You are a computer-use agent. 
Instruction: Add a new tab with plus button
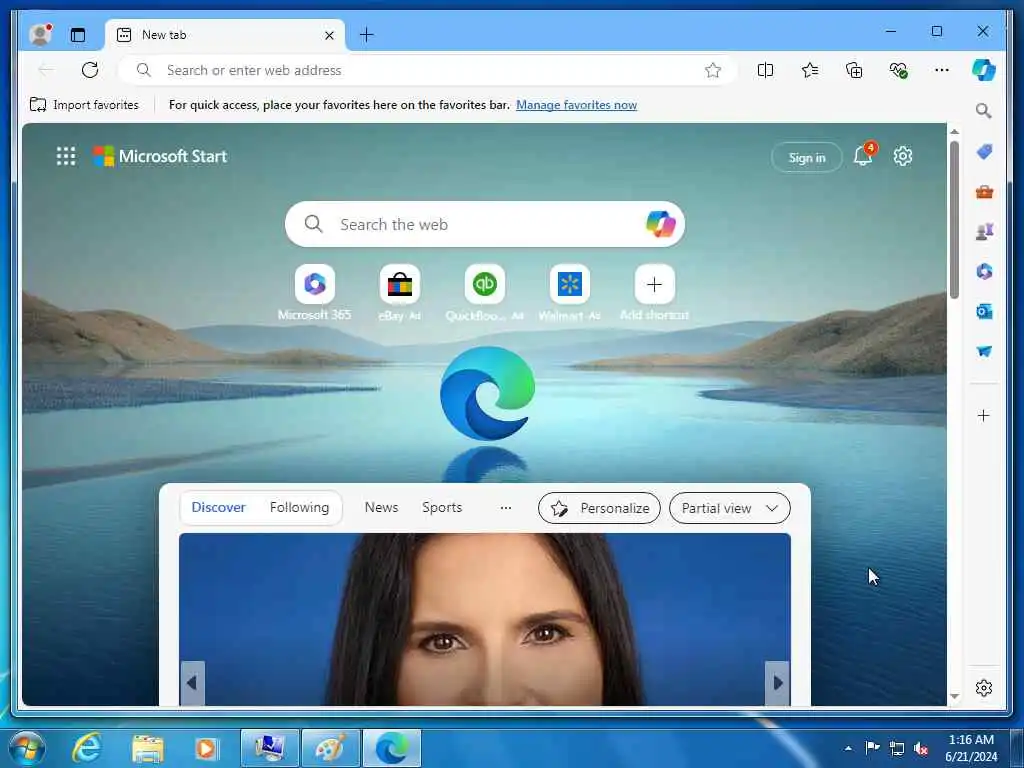(x=366, y=35)
